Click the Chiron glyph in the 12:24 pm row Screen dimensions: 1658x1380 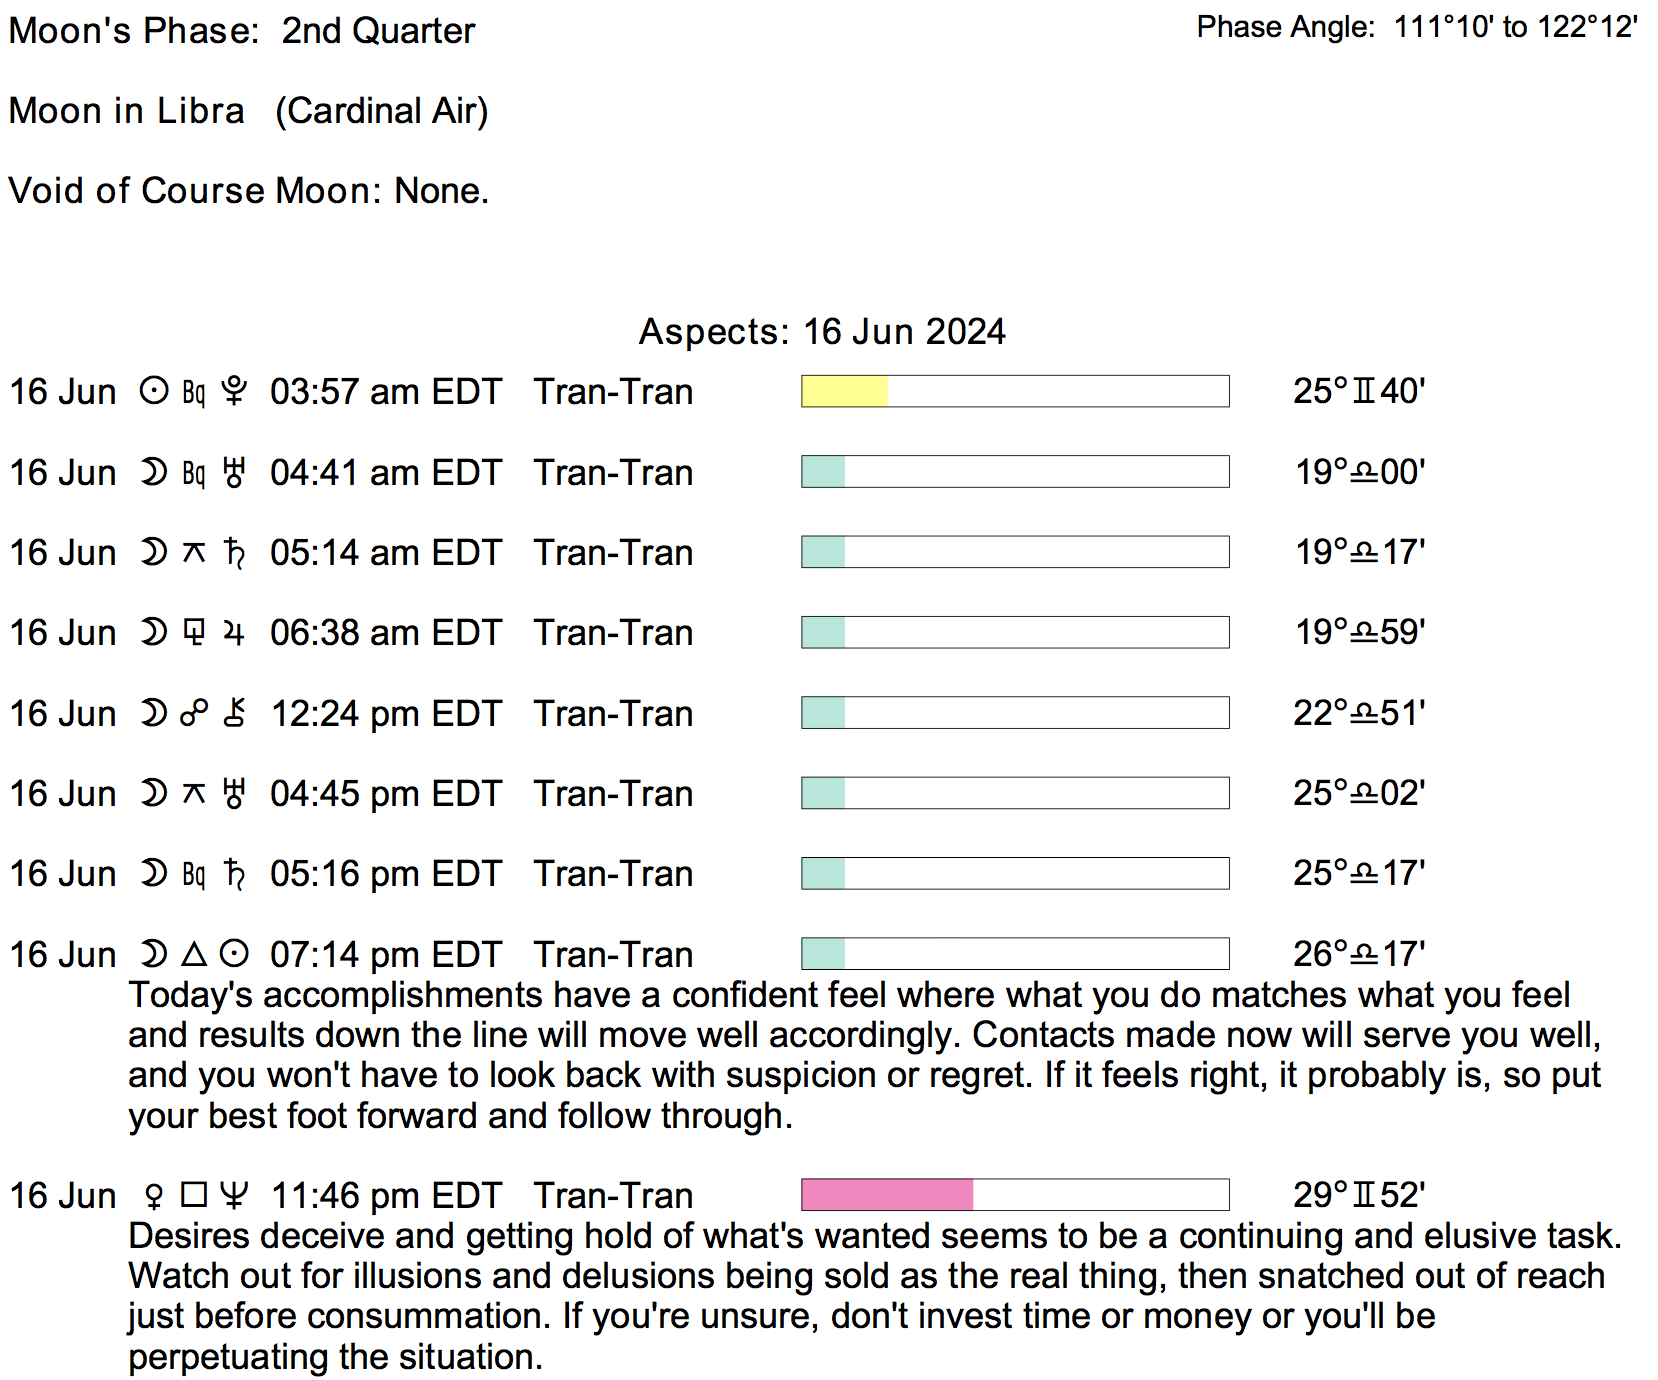pos(234,713)
